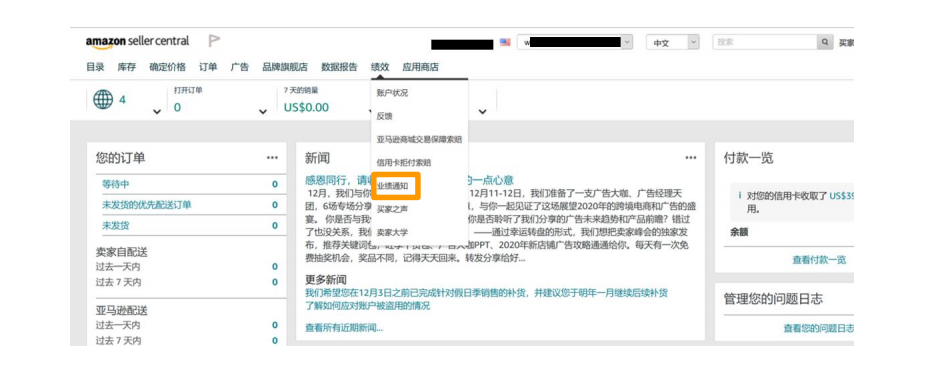Image resolution: width=939 pixels, height=384 pixels.
Task: Open the 数据报告 menu
Action: 339,67
